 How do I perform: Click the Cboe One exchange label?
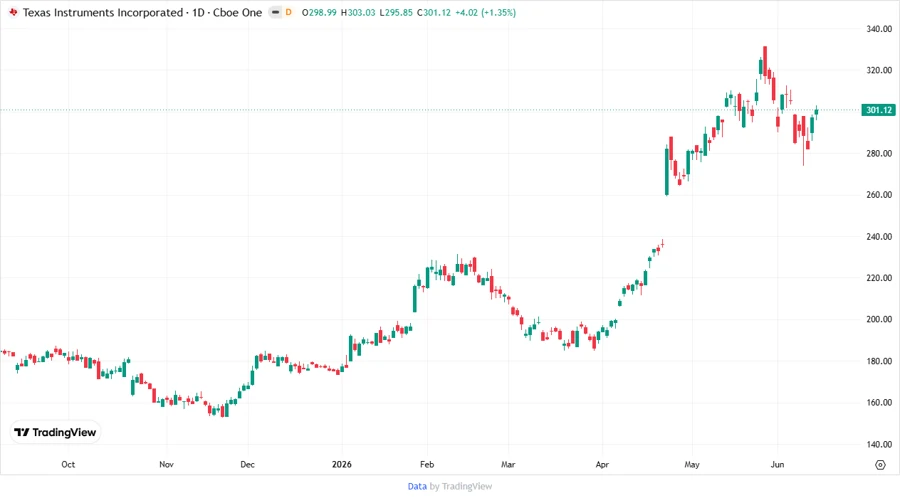(238, 12)
